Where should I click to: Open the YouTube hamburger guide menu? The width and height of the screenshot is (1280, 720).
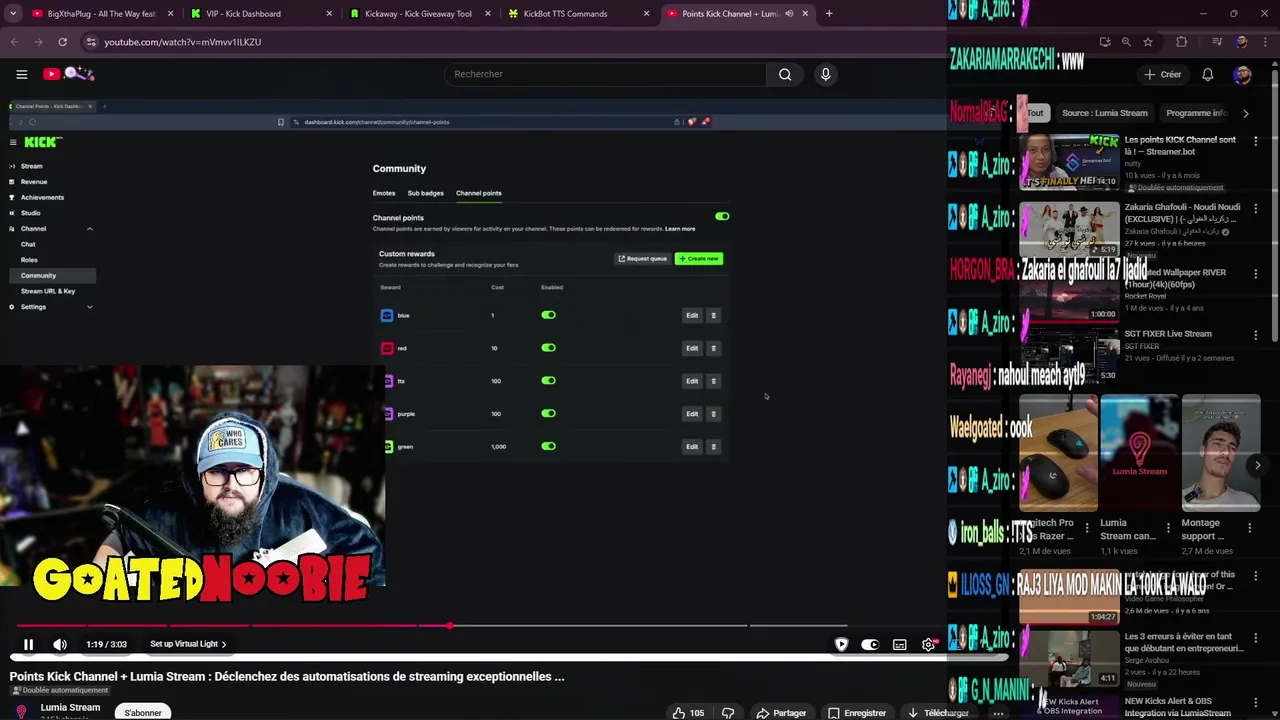pos(21,74)
